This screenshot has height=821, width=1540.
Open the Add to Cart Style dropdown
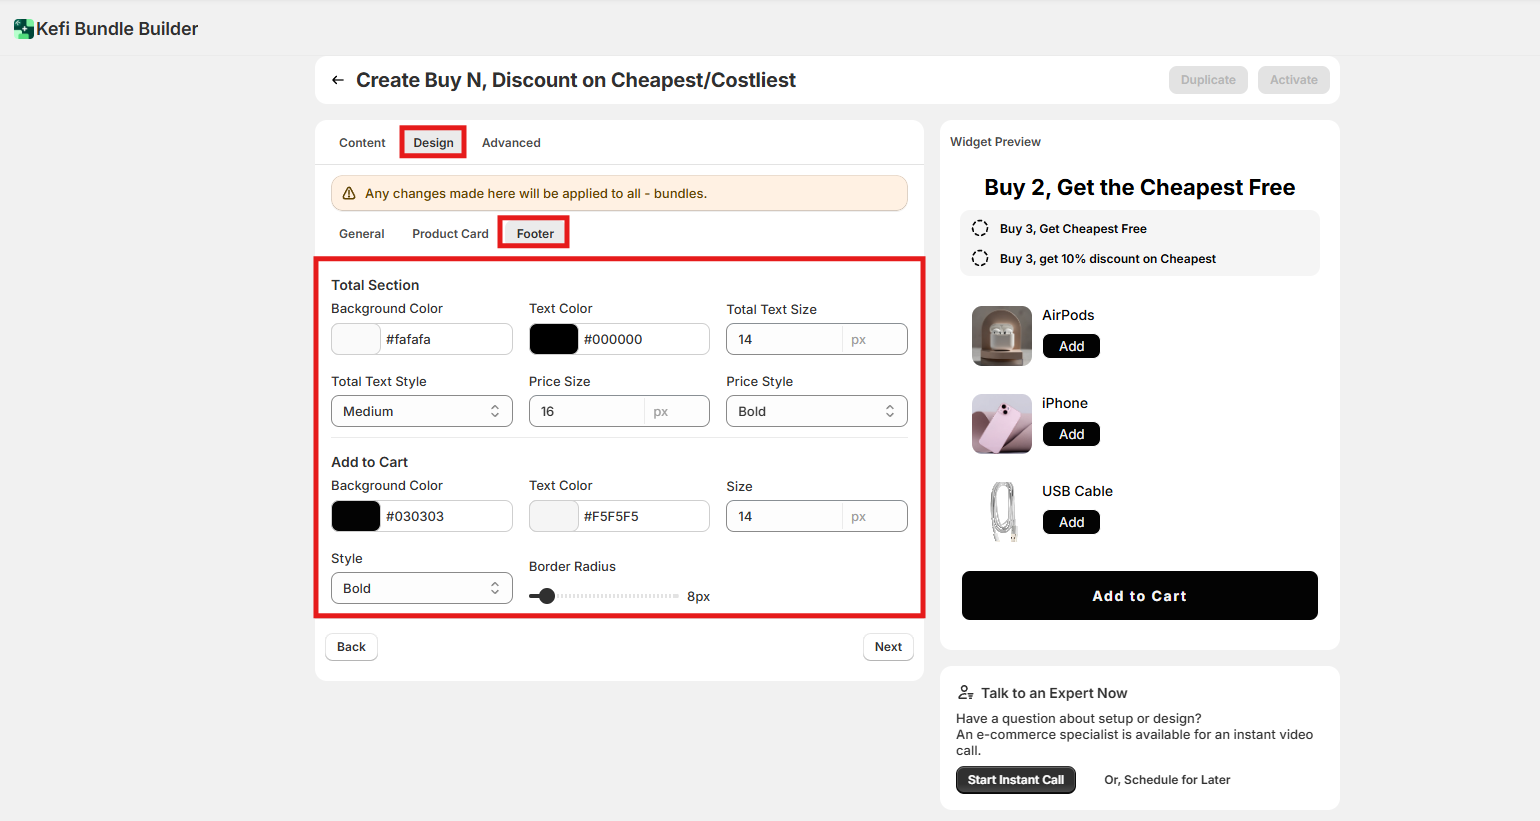(421, 588)
